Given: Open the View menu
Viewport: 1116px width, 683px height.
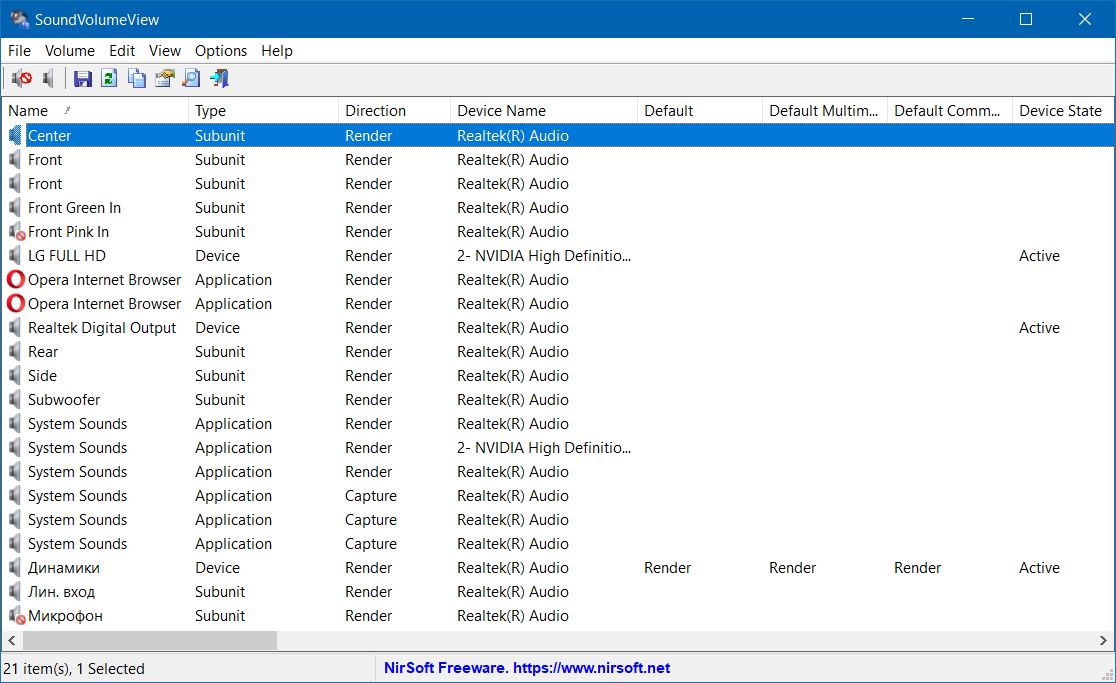Looking at the screenshot, I should (164, 51).
